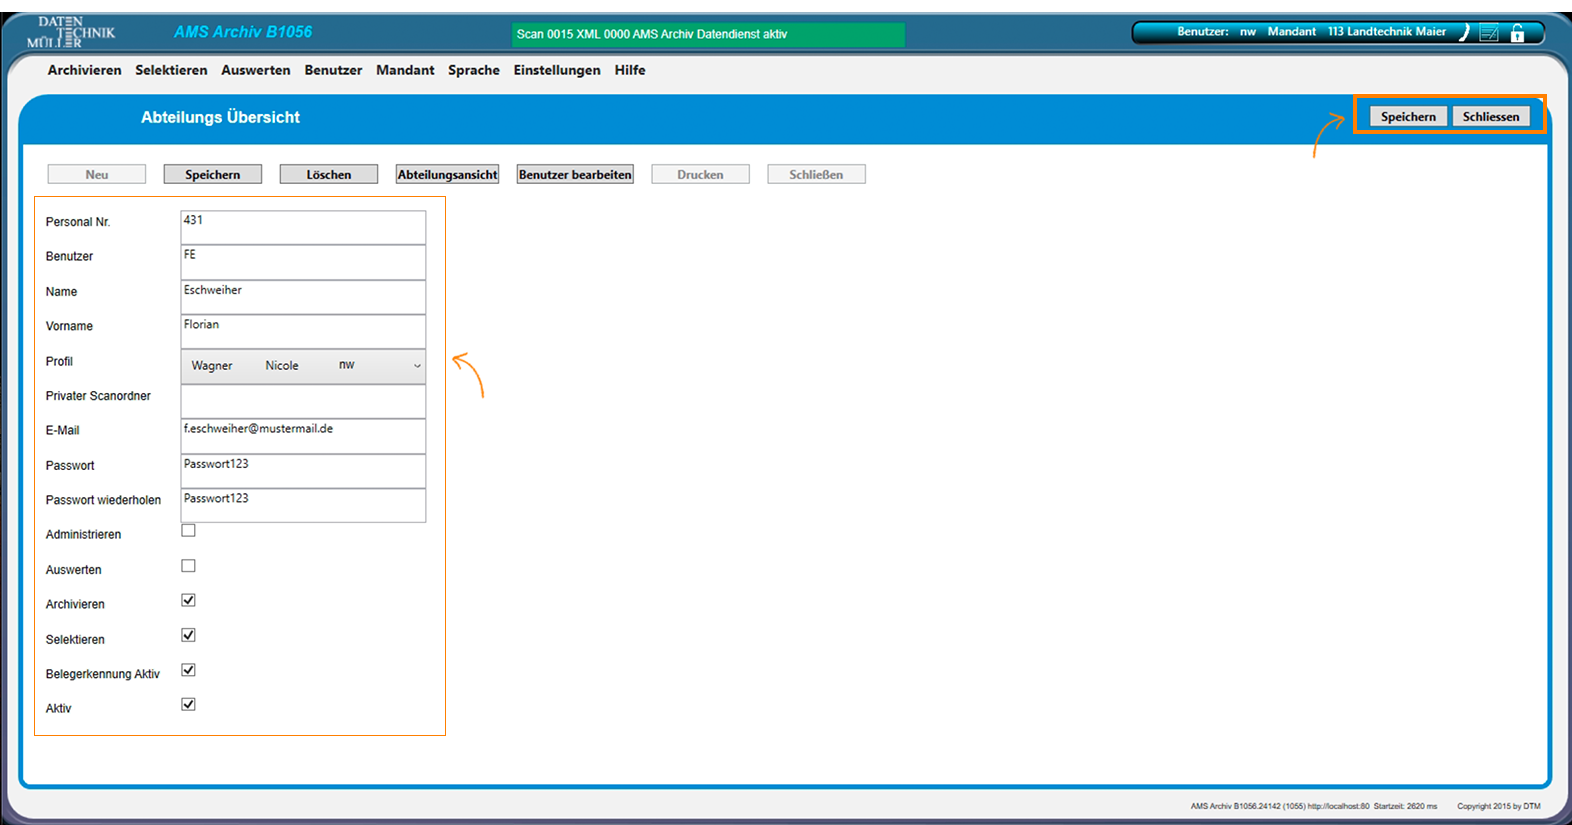1572x825 pixels.
Task: Open Abteilungsansicht view
Action: [x=447, y=175]
